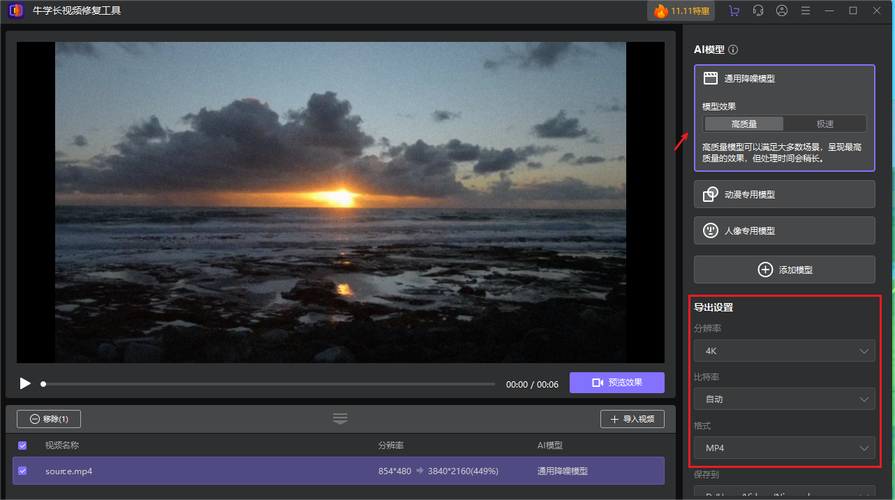The height and width of the screenshot is (500, 895).
Task: Uncheck the source.mp4 checkbox
Action: (x=22, y=470)
